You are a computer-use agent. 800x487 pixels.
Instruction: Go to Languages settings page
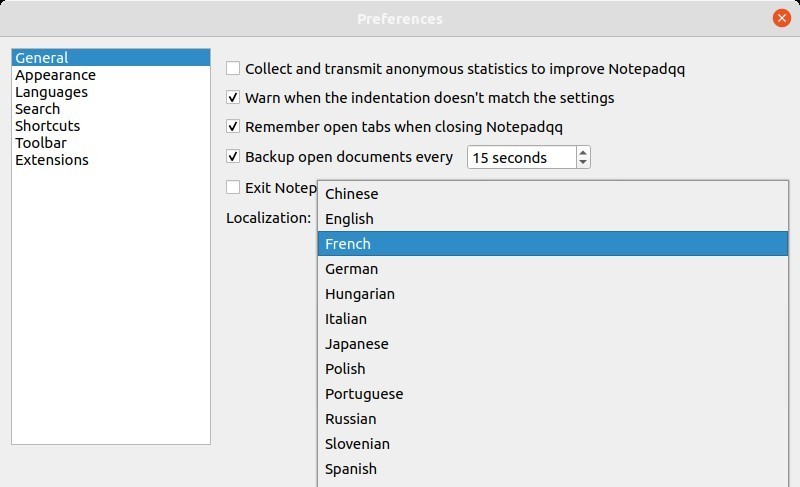[52, 92]
